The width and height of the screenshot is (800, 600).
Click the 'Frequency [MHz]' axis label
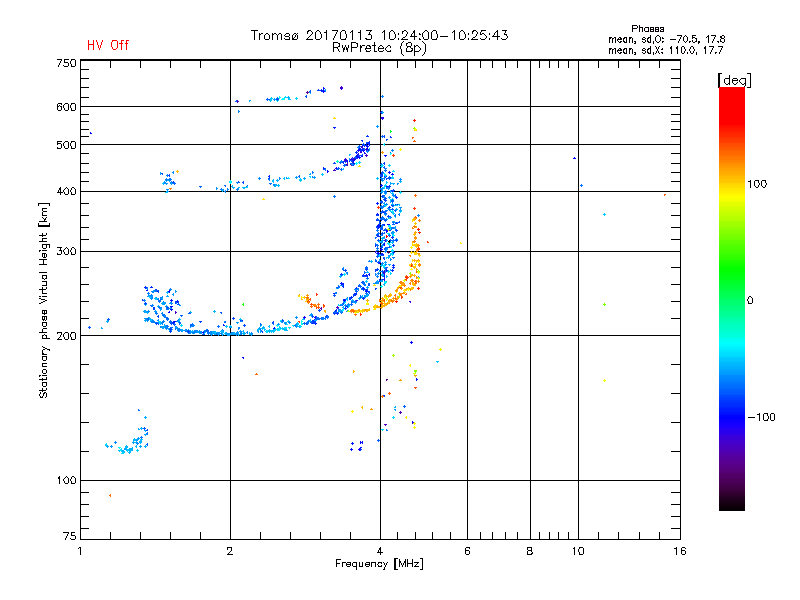click(379, 564)
